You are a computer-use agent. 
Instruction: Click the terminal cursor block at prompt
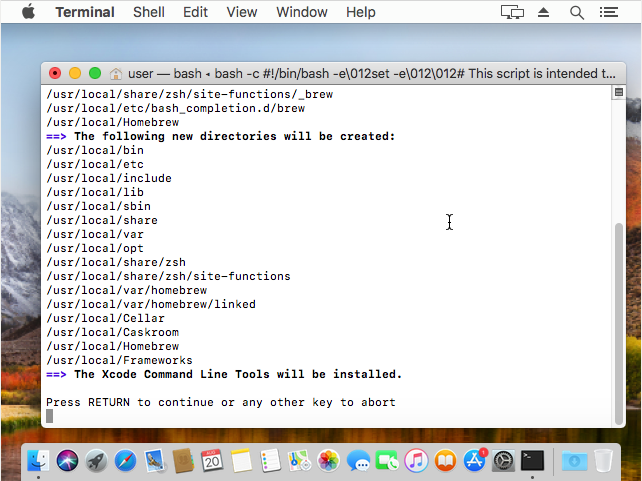[x=50, y=416]
